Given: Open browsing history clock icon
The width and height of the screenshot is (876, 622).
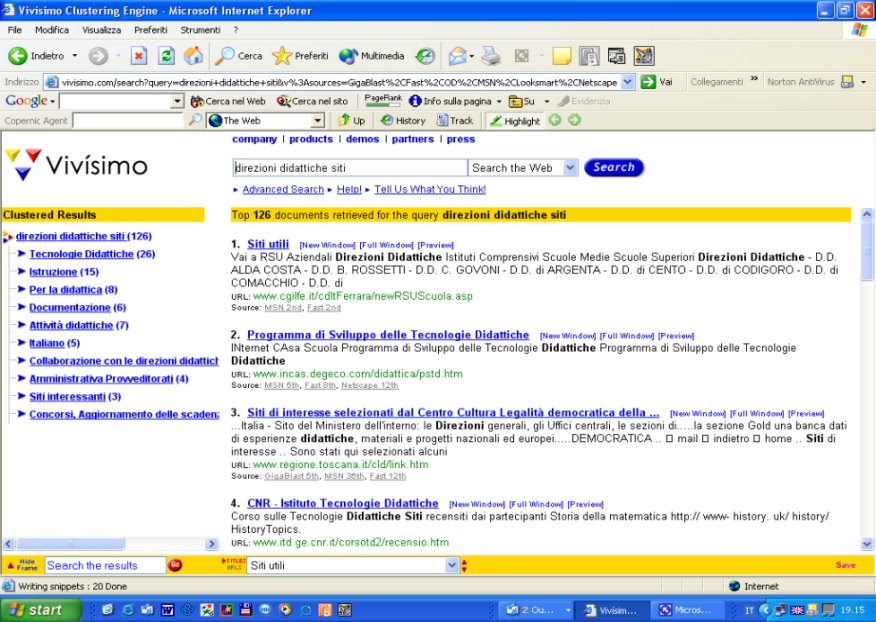Looking at the screenshot, I should (425, 56).
